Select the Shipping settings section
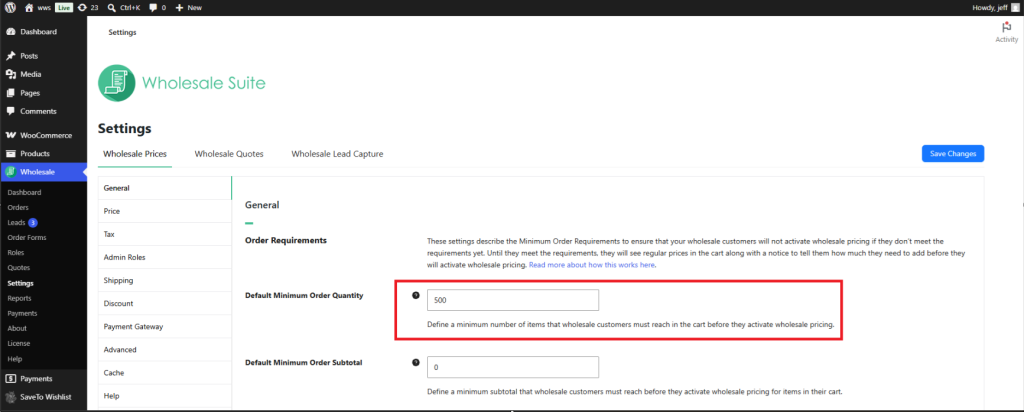1024x412 pixels. tap(165, 280)
